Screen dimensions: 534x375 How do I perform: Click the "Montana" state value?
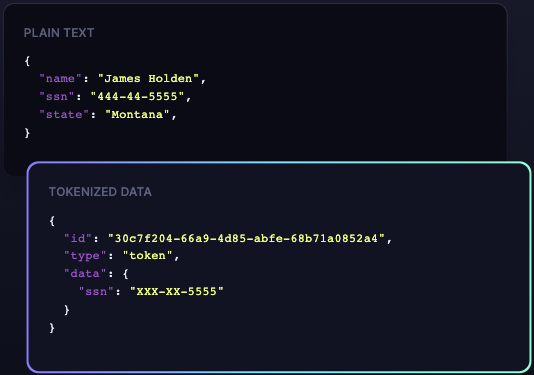137,114
